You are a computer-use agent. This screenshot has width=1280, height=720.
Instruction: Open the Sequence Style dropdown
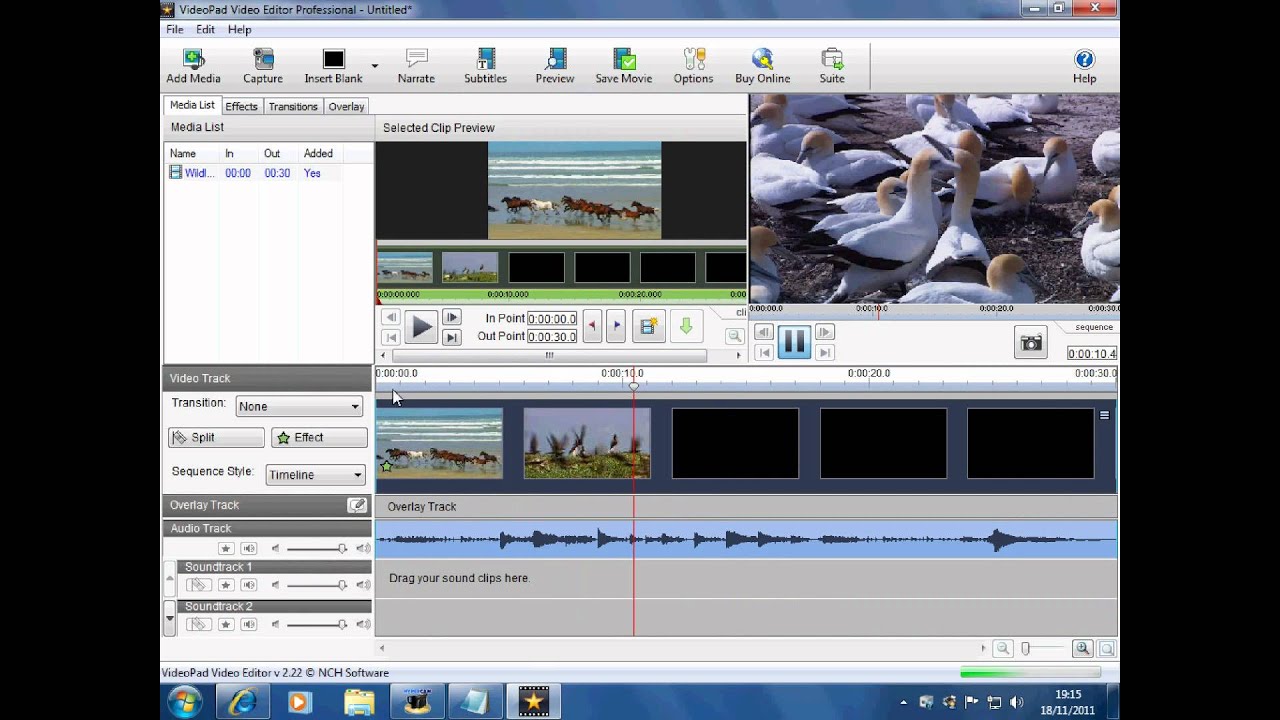tap(316, 475)
